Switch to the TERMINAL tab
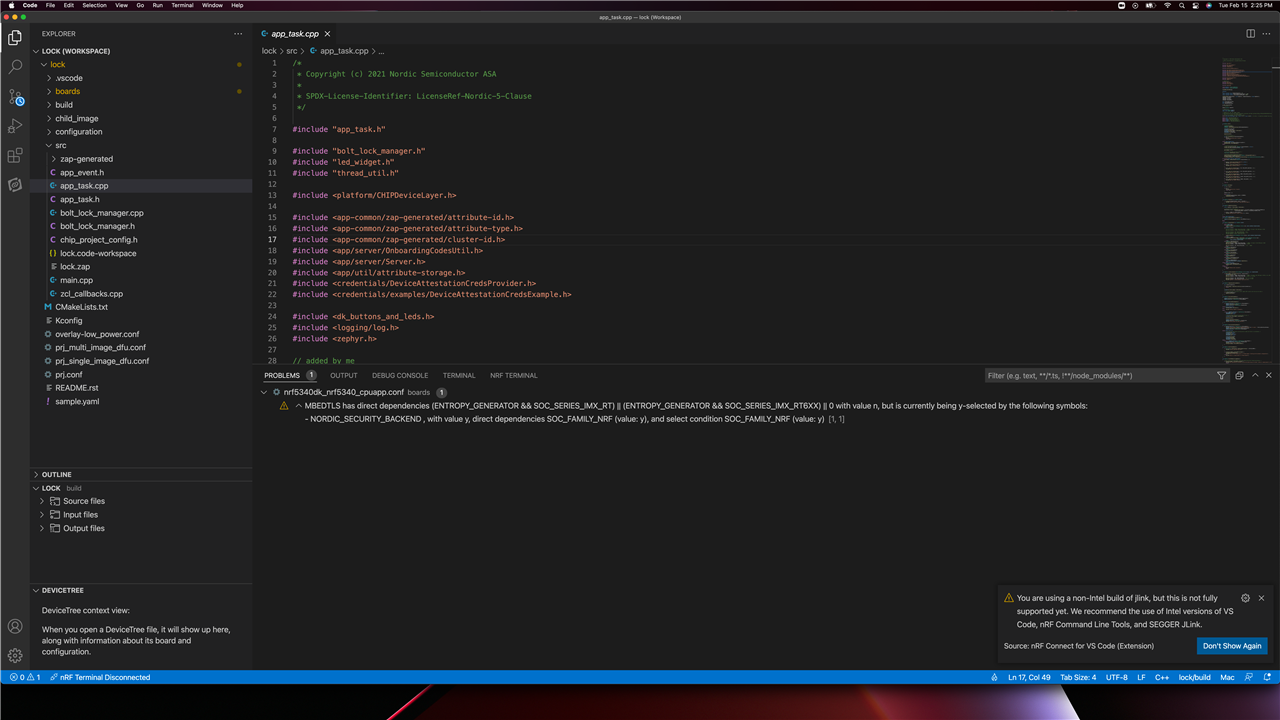Image resolution: width=1280 pixels, height=720 pixels. tap(458, 375)
